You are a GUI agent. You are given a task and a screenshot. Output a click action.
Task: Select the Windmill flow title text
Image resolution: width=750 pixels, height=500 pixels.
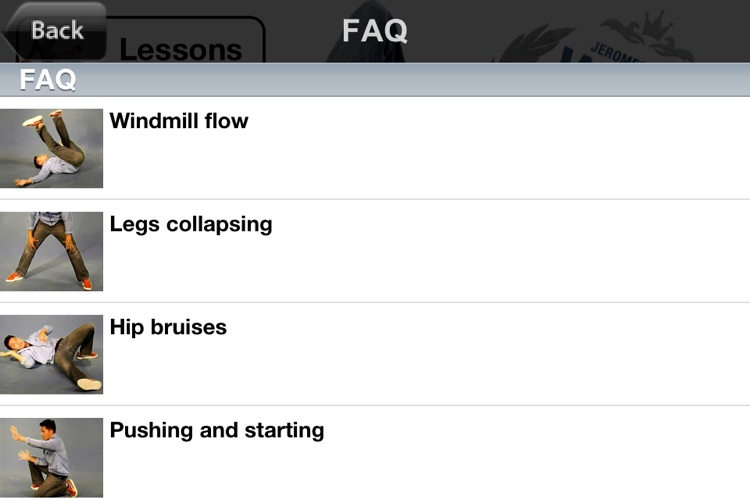179,121
